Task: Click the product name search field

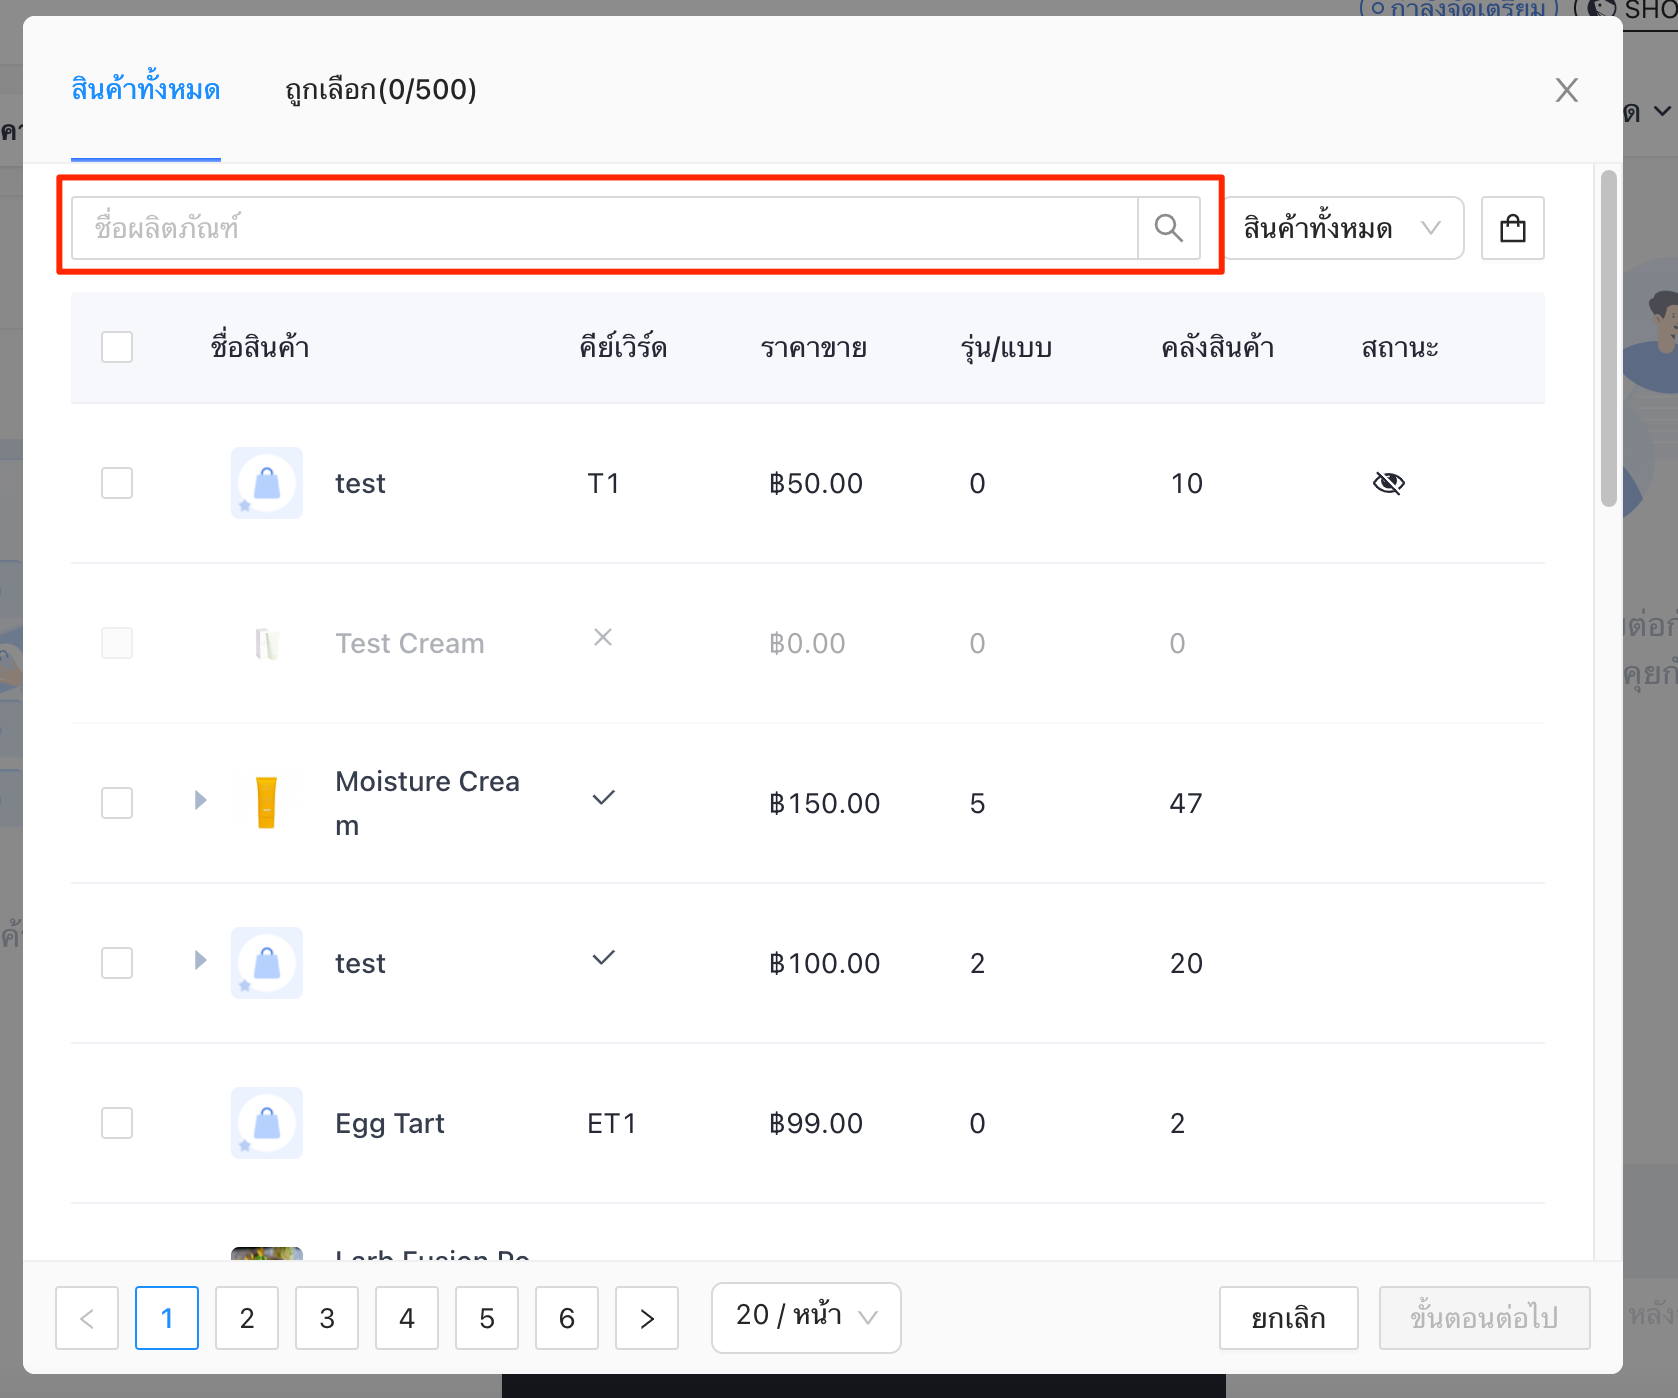Action: [604, 228]
